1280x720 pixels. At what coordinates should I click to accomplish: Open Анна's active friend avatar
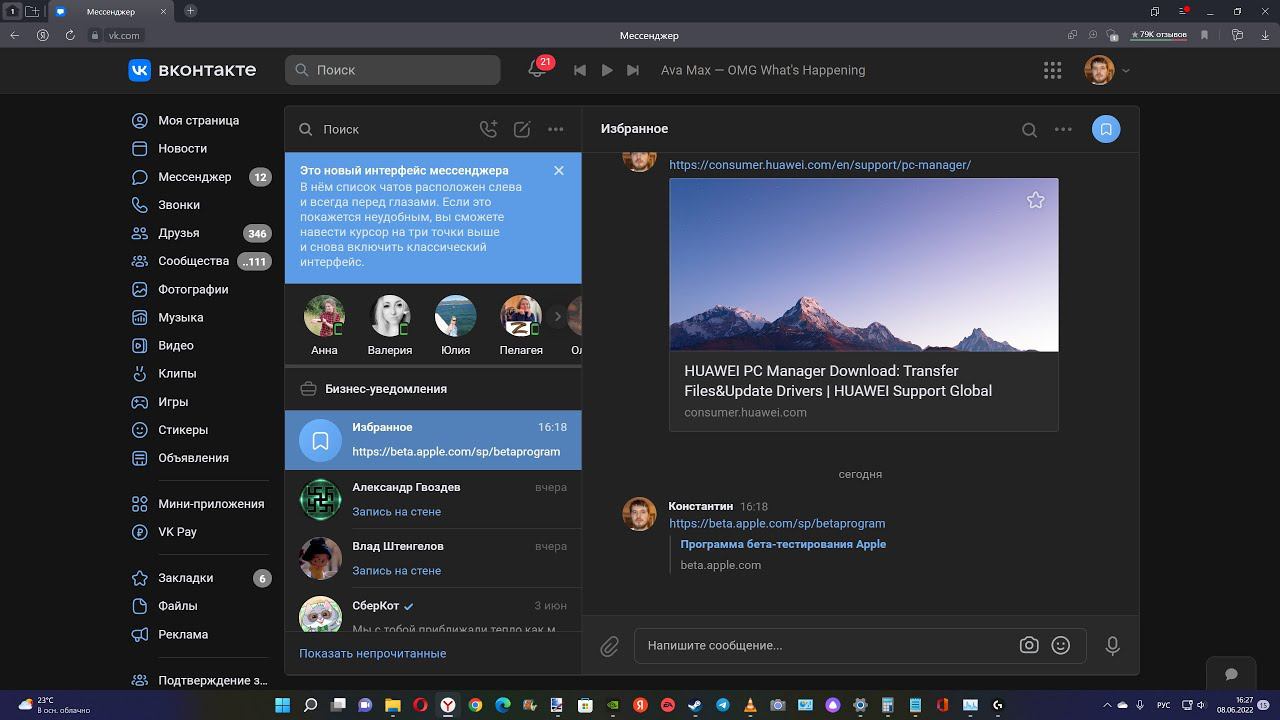pos(324,316)
